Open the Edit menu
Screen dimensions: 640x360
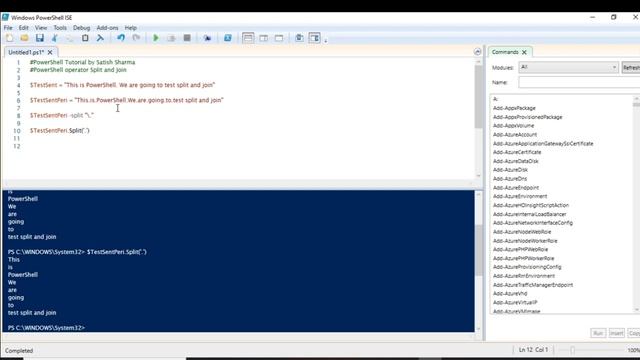coord(24,28)
